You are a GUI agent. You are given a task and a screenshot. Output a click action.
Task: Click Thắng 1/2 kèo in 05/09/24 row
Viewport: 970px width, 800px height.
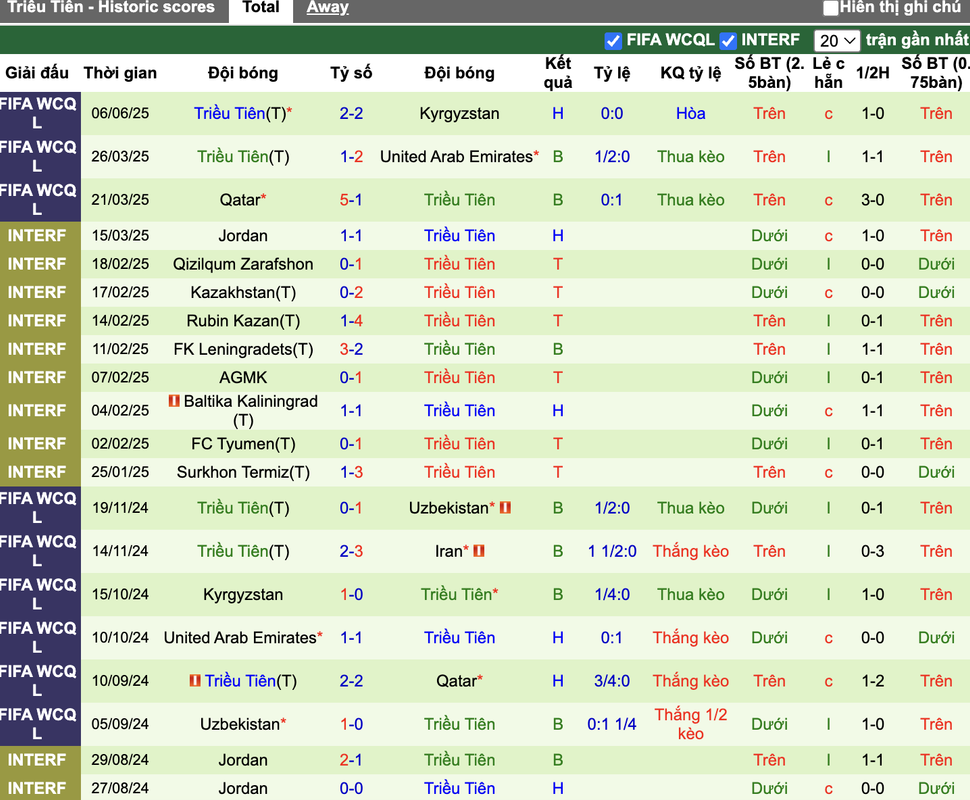690,725
